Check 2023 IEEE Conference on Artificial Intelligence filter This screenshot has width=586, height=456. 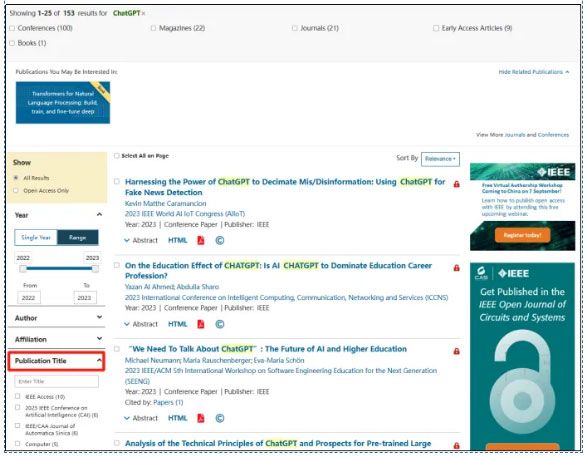(18, 407)
